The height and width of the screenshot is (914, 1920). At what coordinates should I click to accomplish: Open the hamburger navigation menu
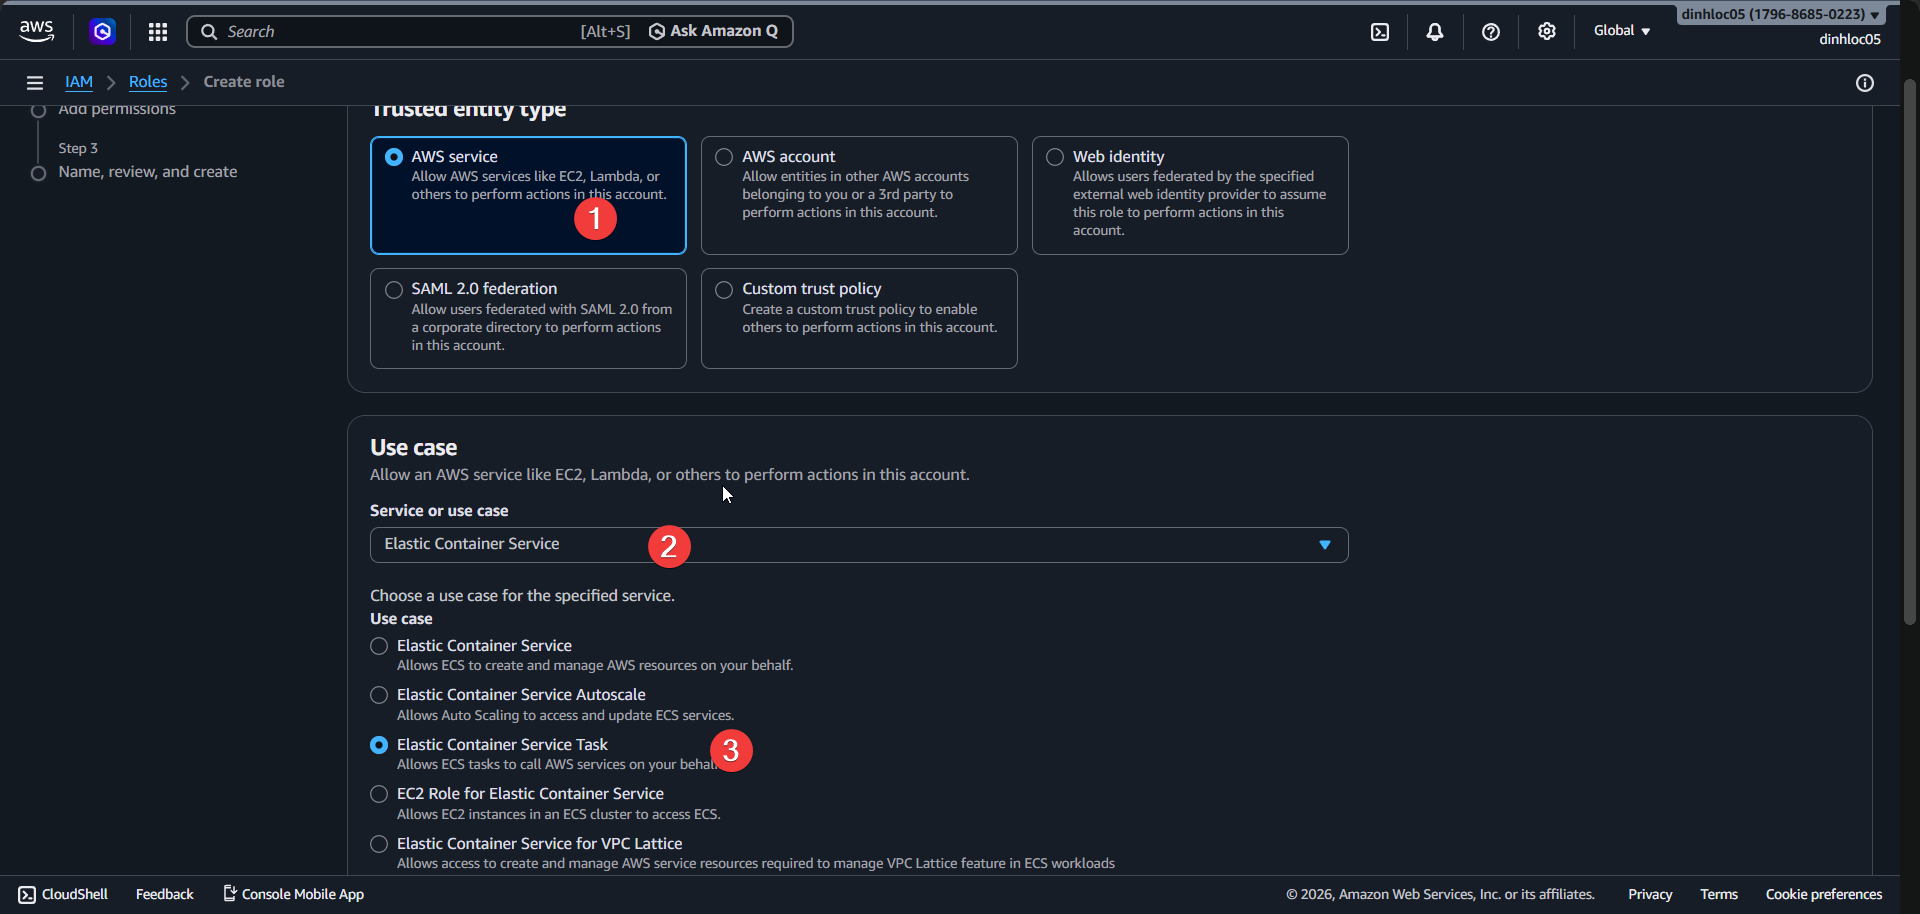pyautogui.click(x=35, y=82)
